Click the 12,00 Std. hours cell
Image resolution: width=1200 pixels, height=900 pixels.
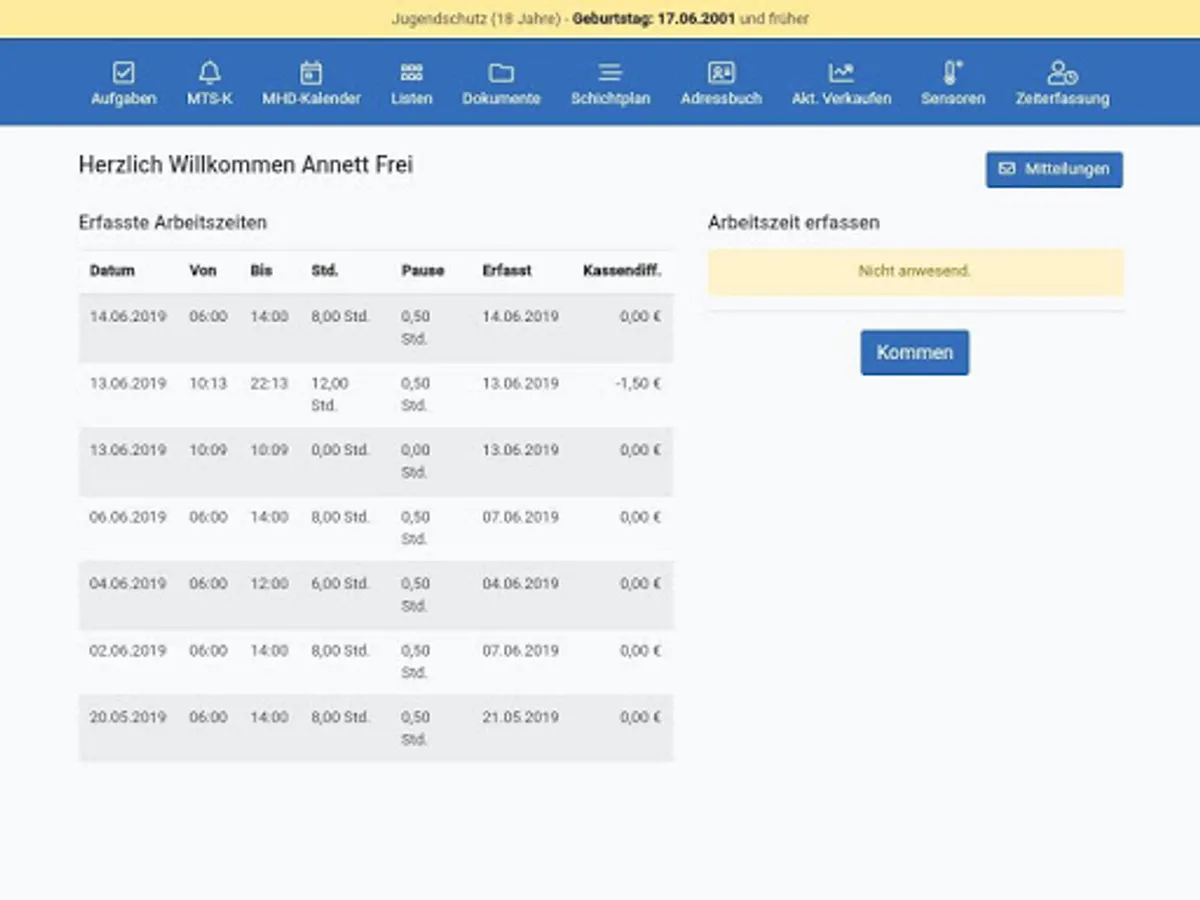click(x=330, y=395)
